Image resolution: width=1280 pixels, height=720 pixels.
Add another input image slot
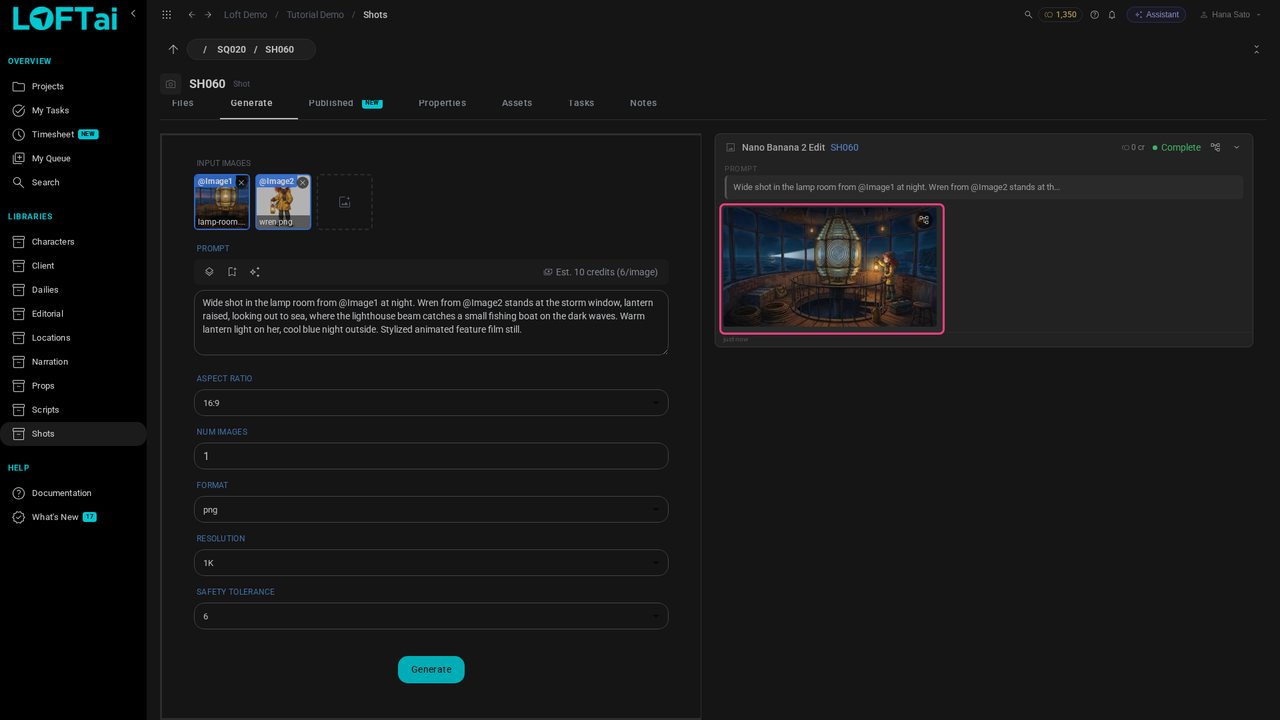[x=345, y=202]
